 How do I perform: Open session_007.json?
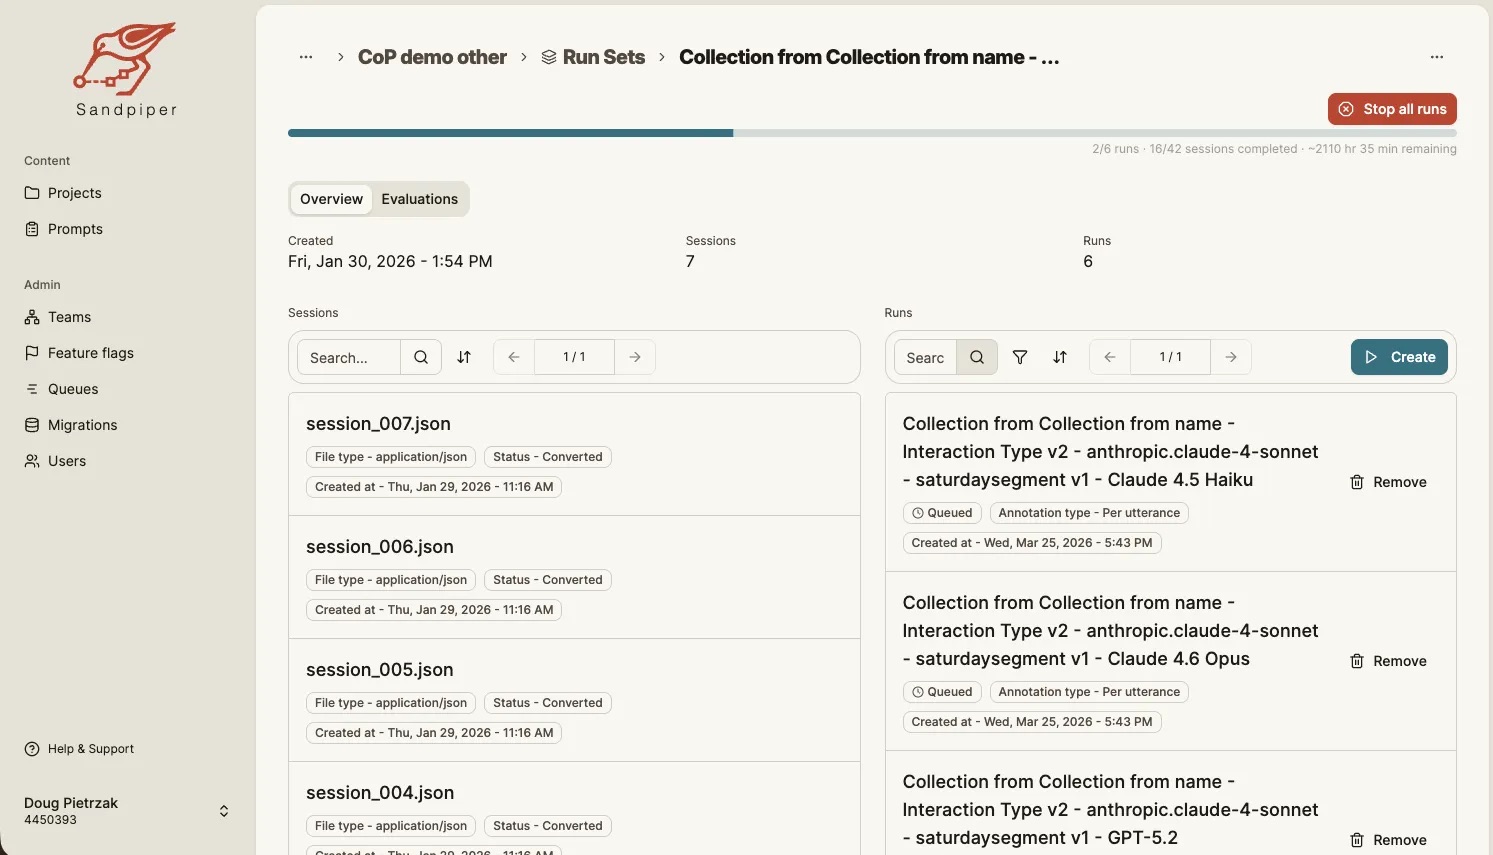(378, 424)
